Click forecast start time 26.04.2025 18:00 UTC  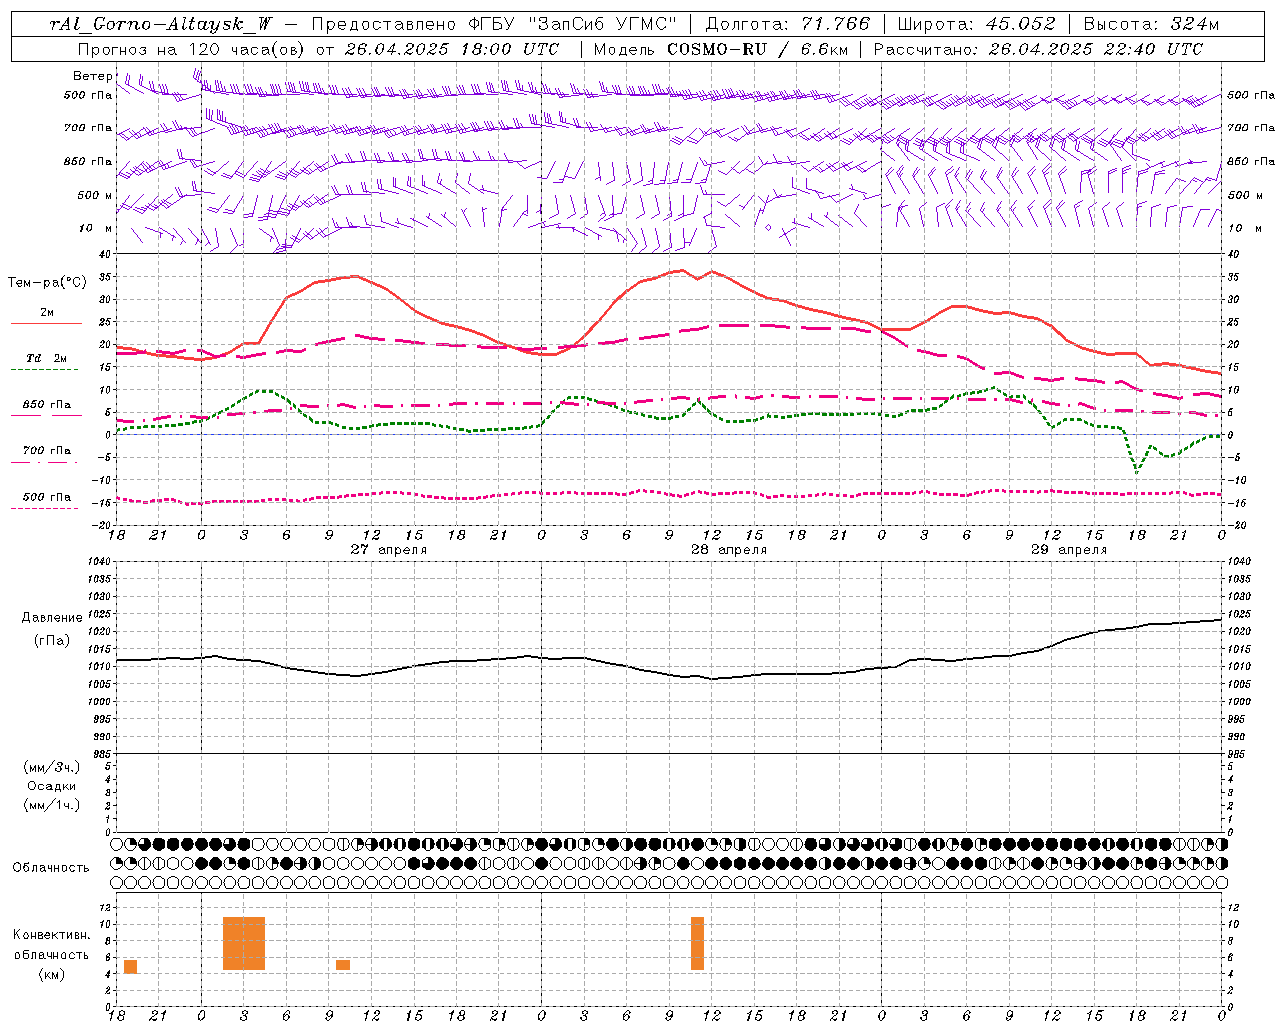[451, 49]
